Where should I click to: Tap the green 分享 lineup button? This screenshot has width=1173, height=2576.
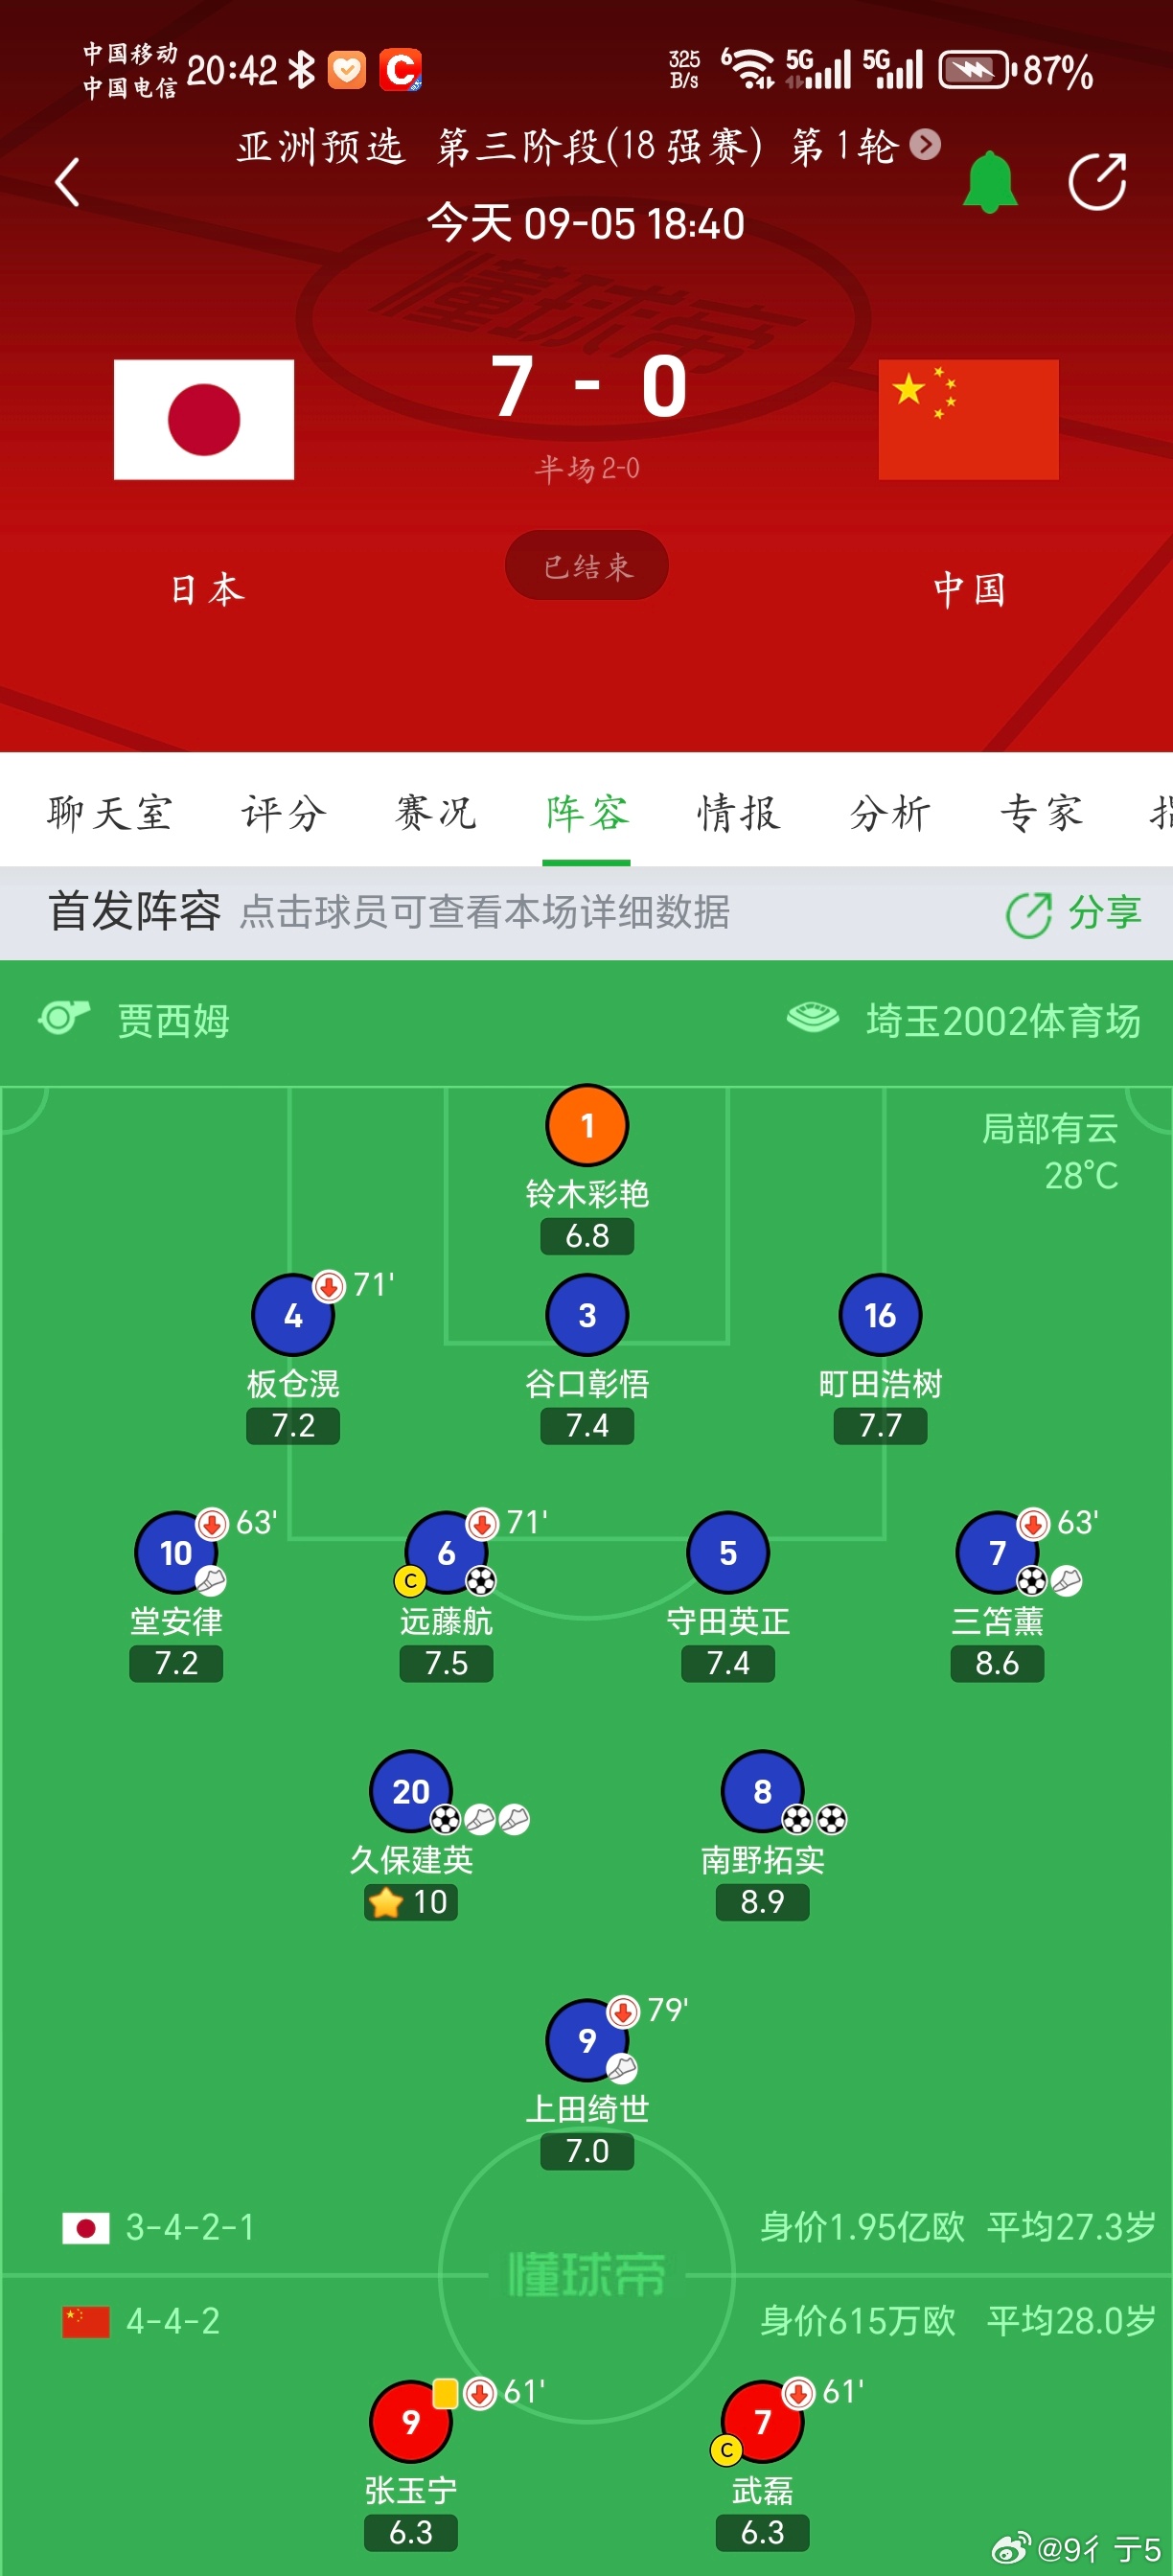point(1074,913)
